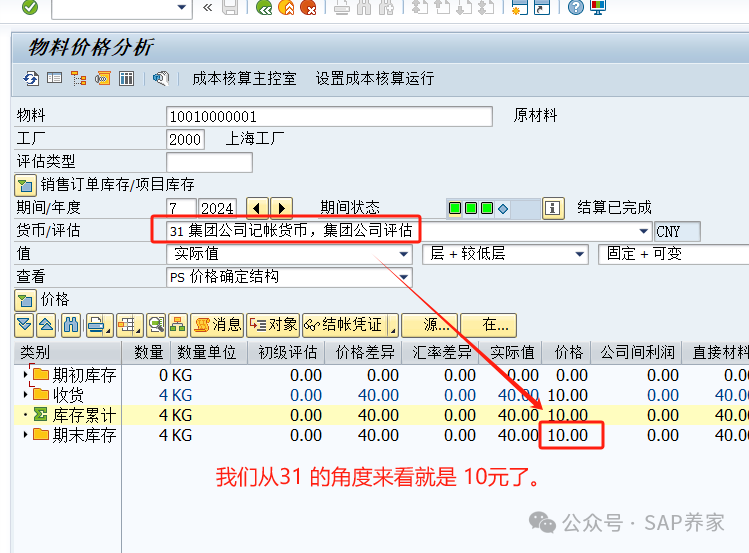This screenshot has width=749, height=553.
Task: Open the 固定 + 可变 dropdown
Action: 673,254
